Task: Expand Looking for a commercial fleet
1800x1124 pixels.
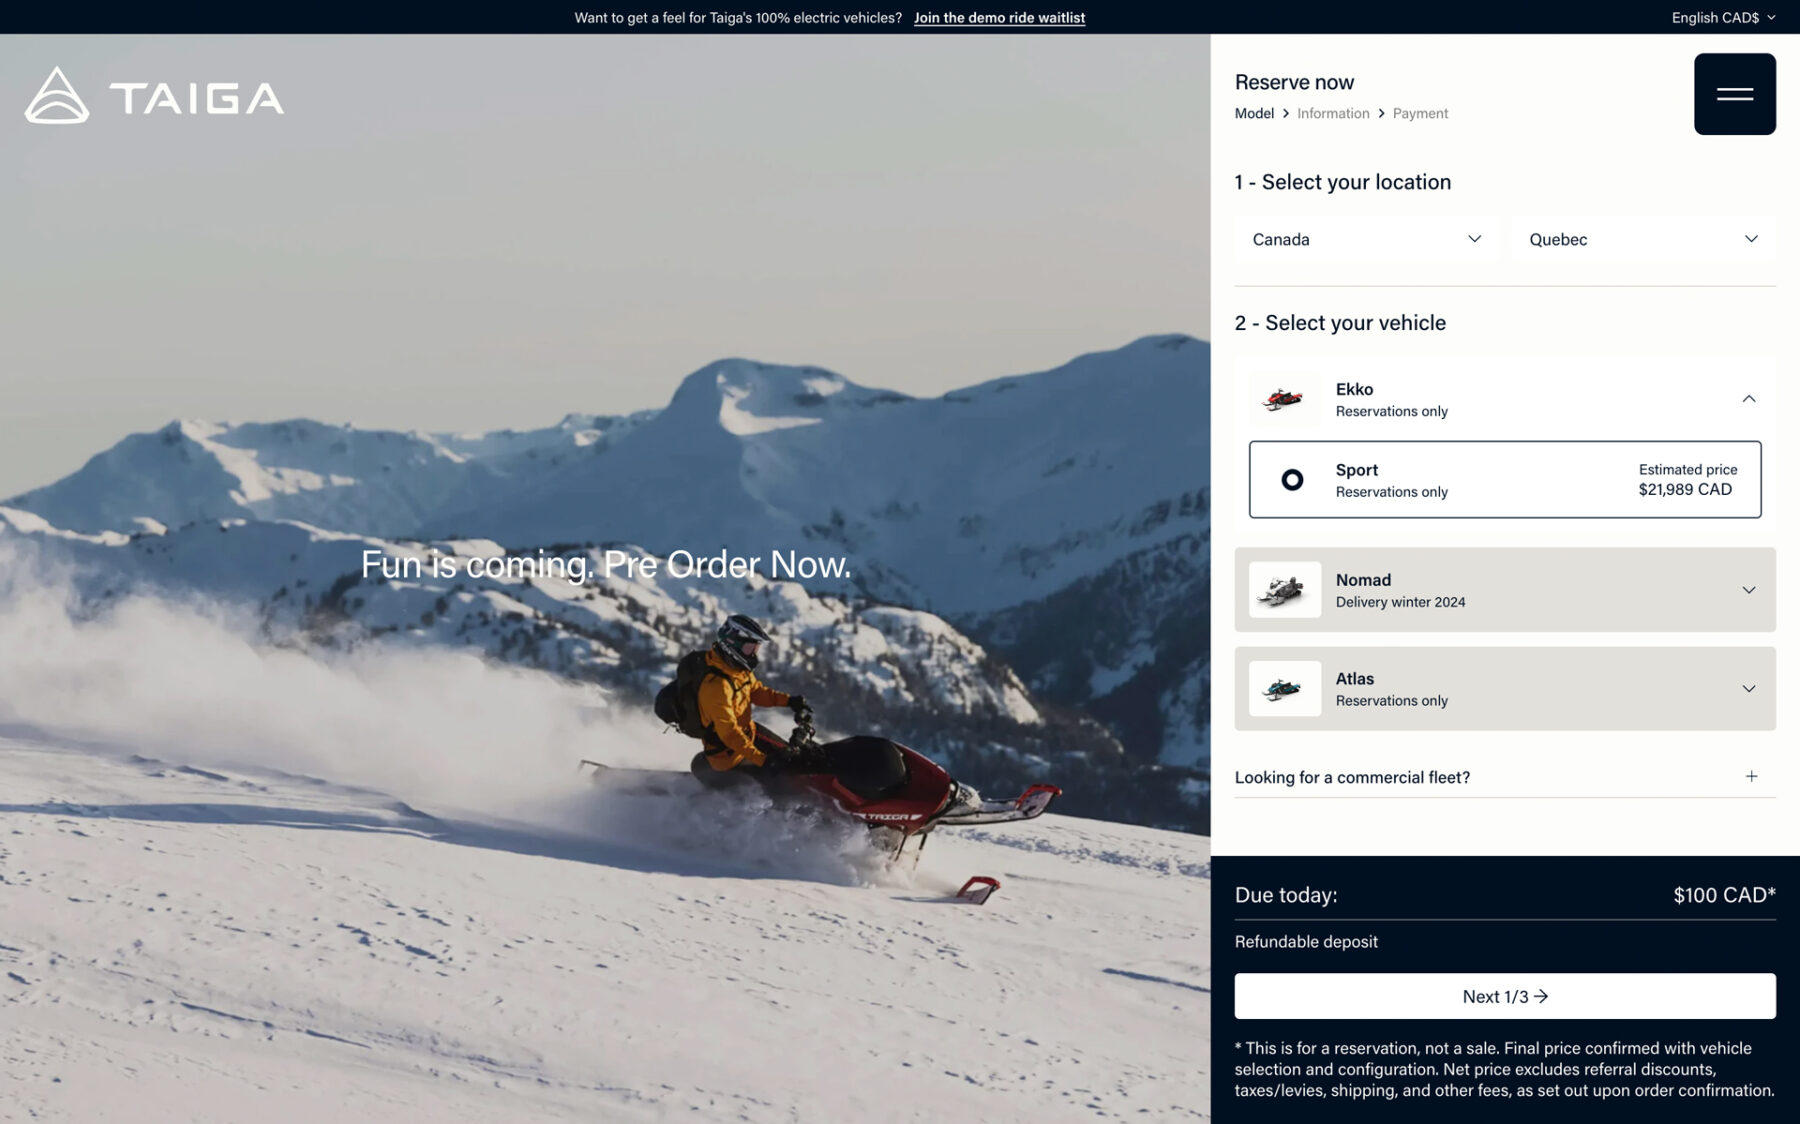Action: coord(1352,777)
